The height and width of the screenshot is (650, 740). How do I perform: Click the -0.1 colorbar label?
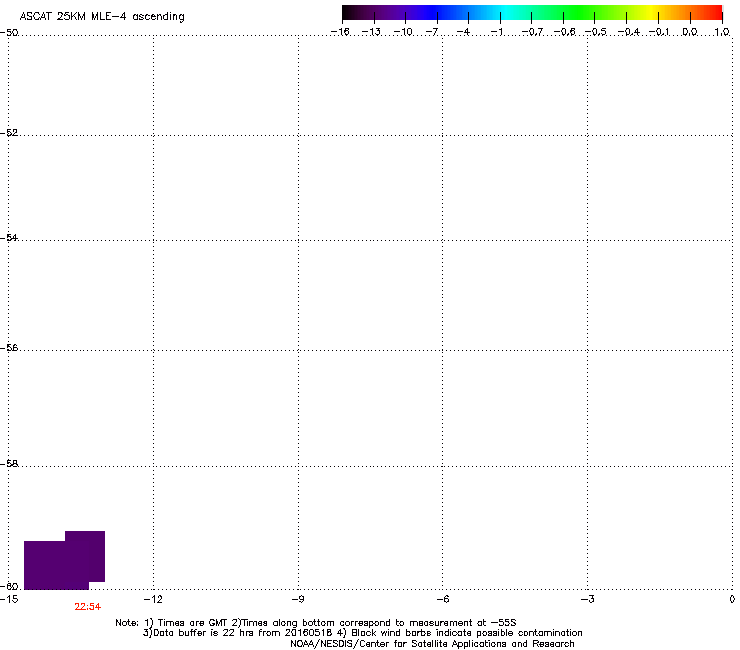[x=659, y=32]
